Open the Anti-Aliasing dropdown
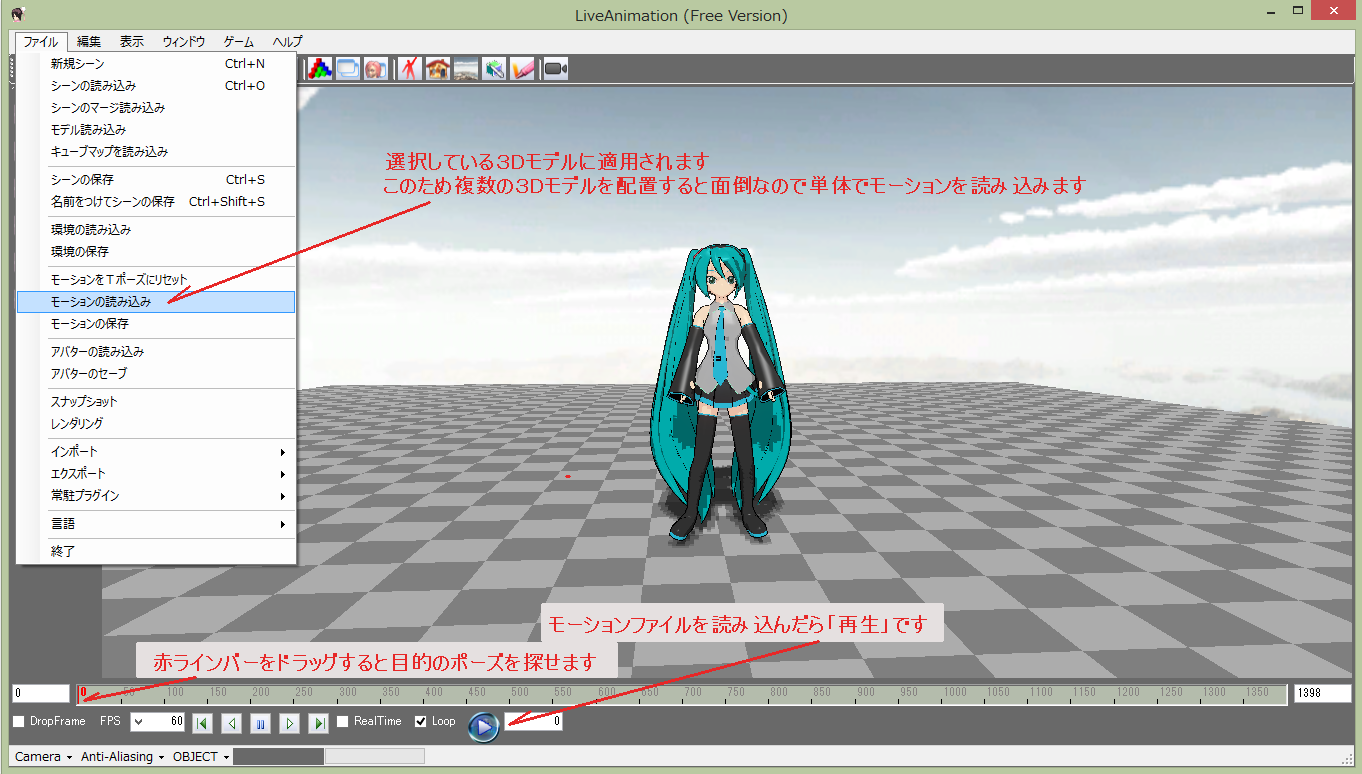1362x774 pixels. coord(123,757)
